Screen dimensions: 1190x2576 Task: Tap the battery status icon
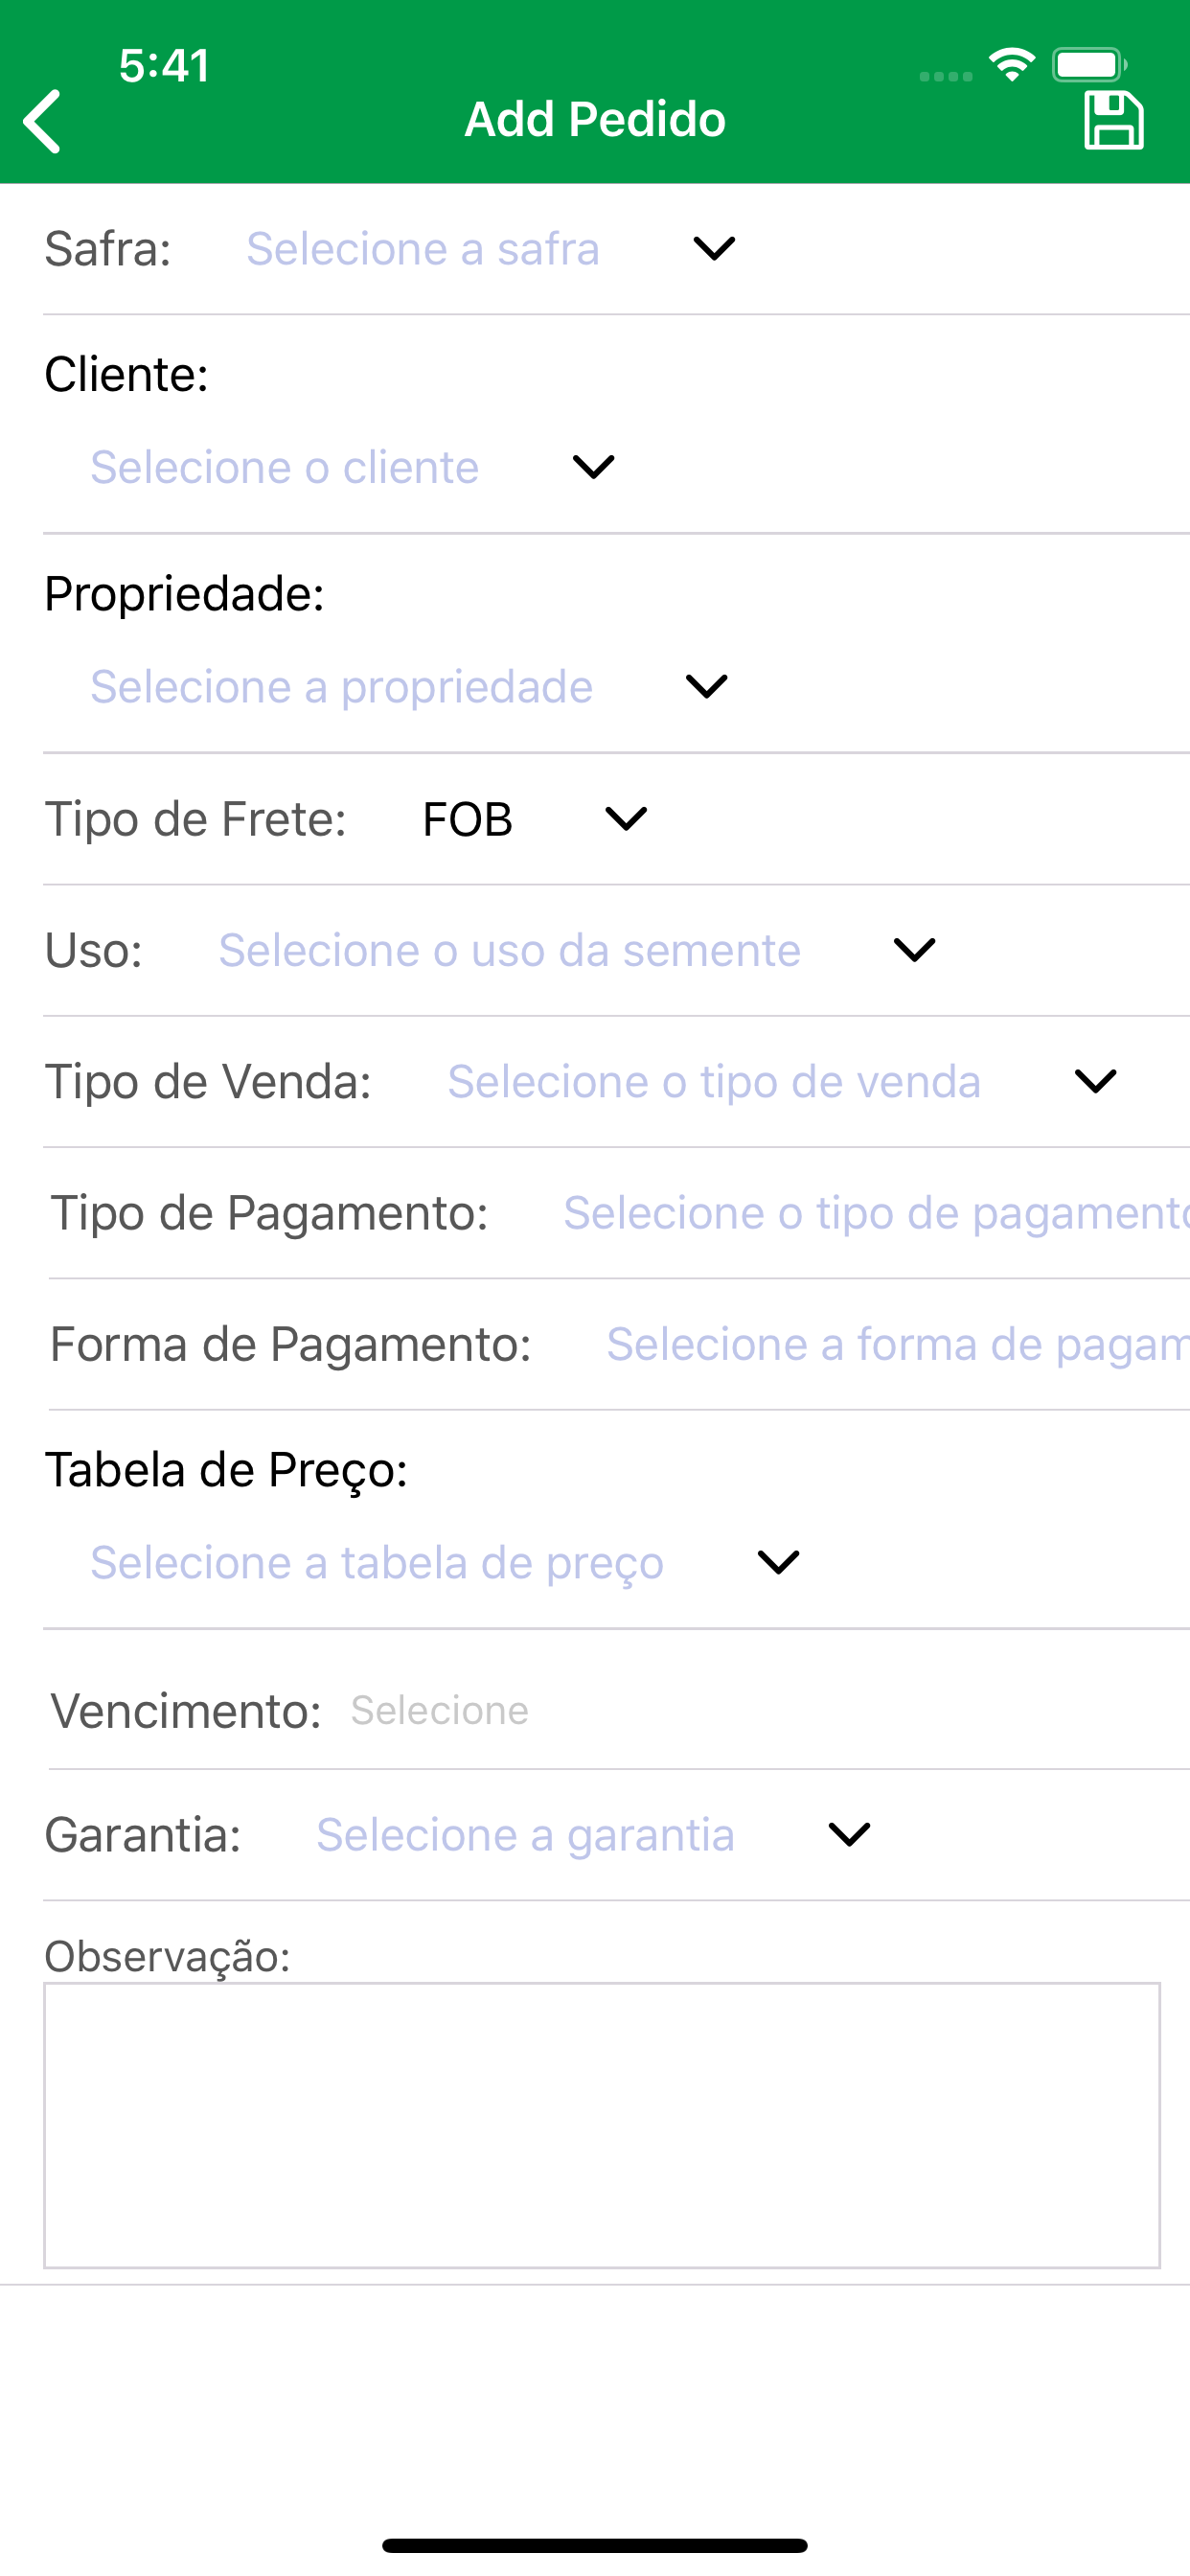1089,65
